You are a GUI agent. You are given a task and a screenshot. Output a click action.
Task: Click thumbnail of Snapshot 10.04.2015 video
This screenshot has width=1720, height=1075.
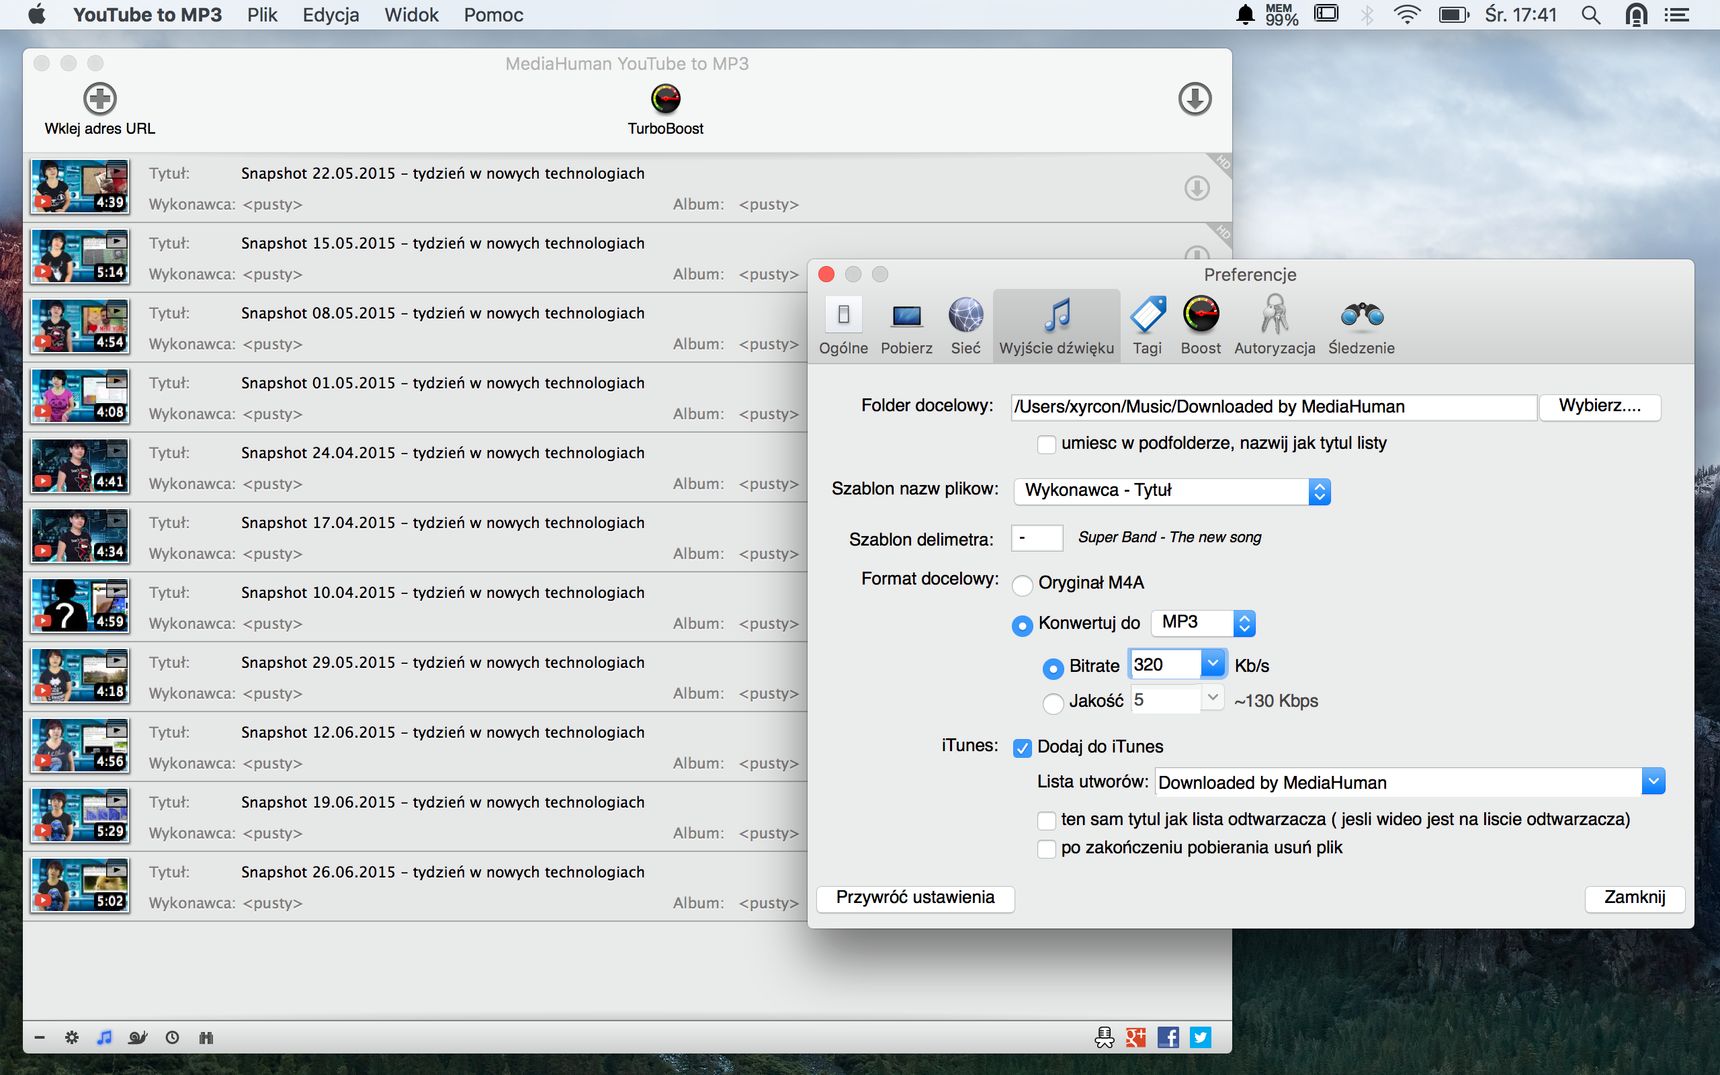pos(80,605)
